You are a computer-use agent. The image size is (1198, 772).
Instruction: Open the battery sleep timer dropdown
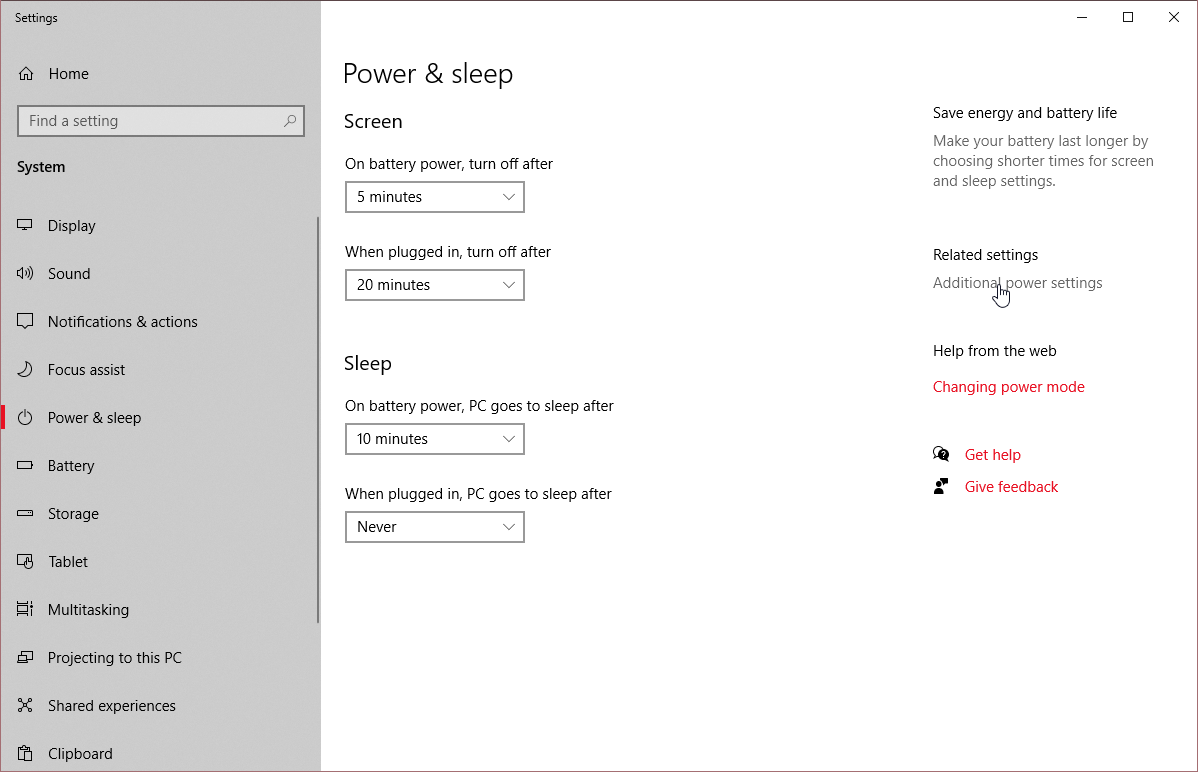coord(434,439)
